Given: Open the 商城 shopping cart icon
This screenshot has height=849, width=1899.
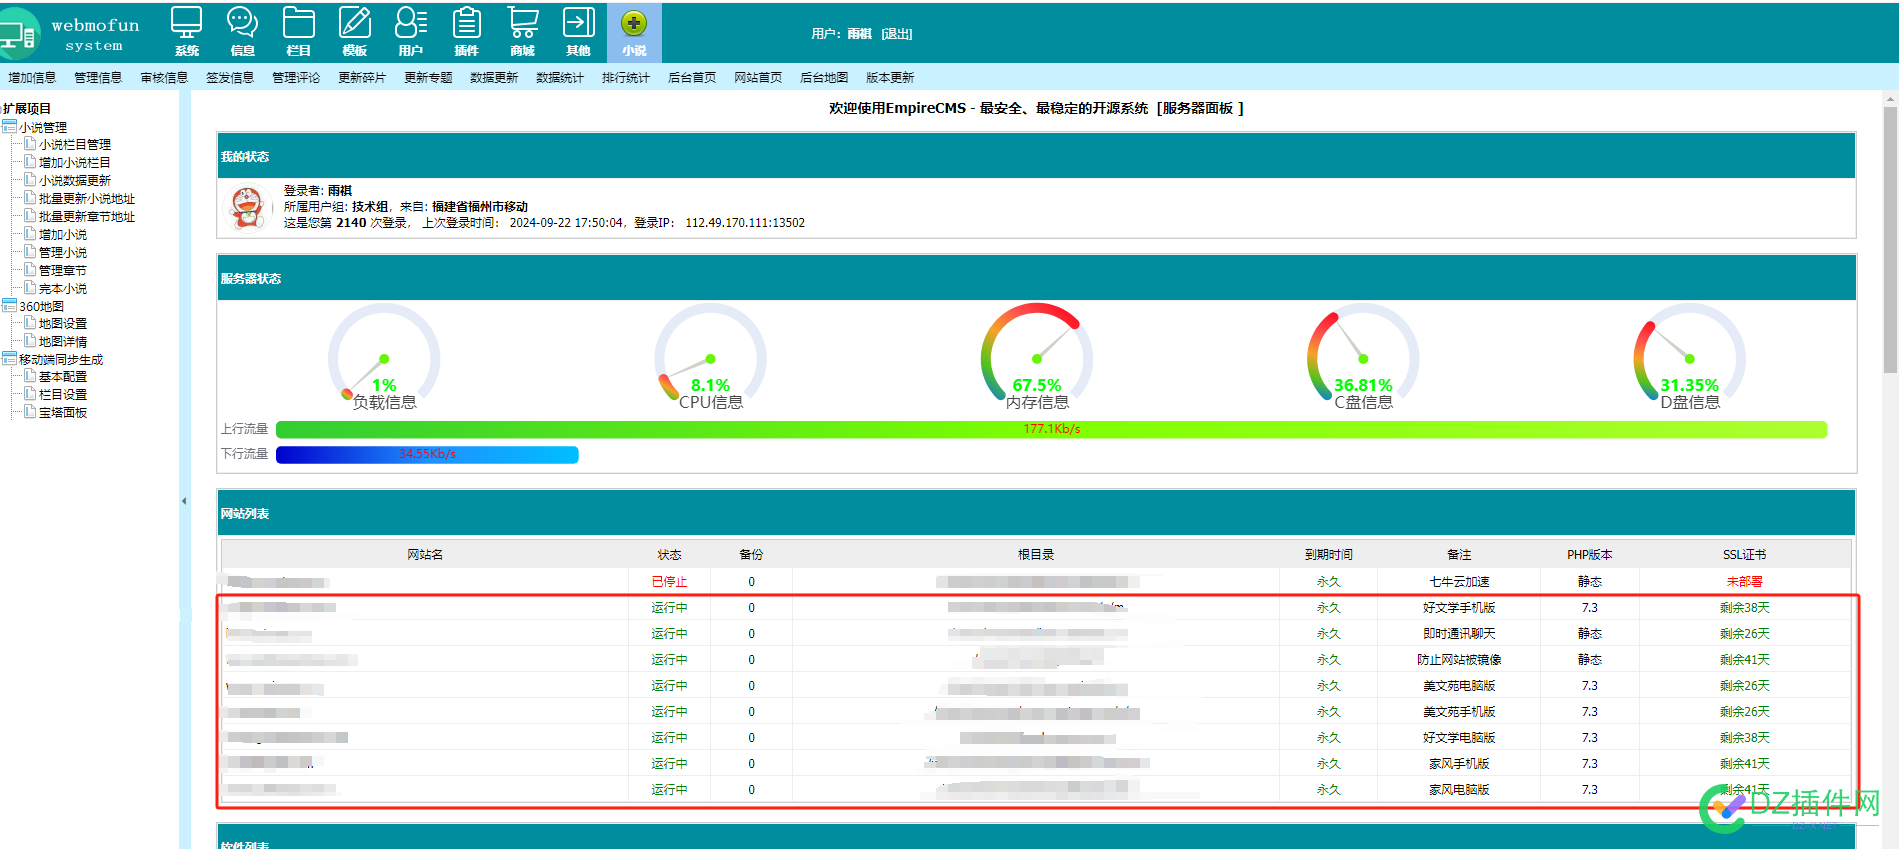Looking at the screenshot, I should click(523, 32).
